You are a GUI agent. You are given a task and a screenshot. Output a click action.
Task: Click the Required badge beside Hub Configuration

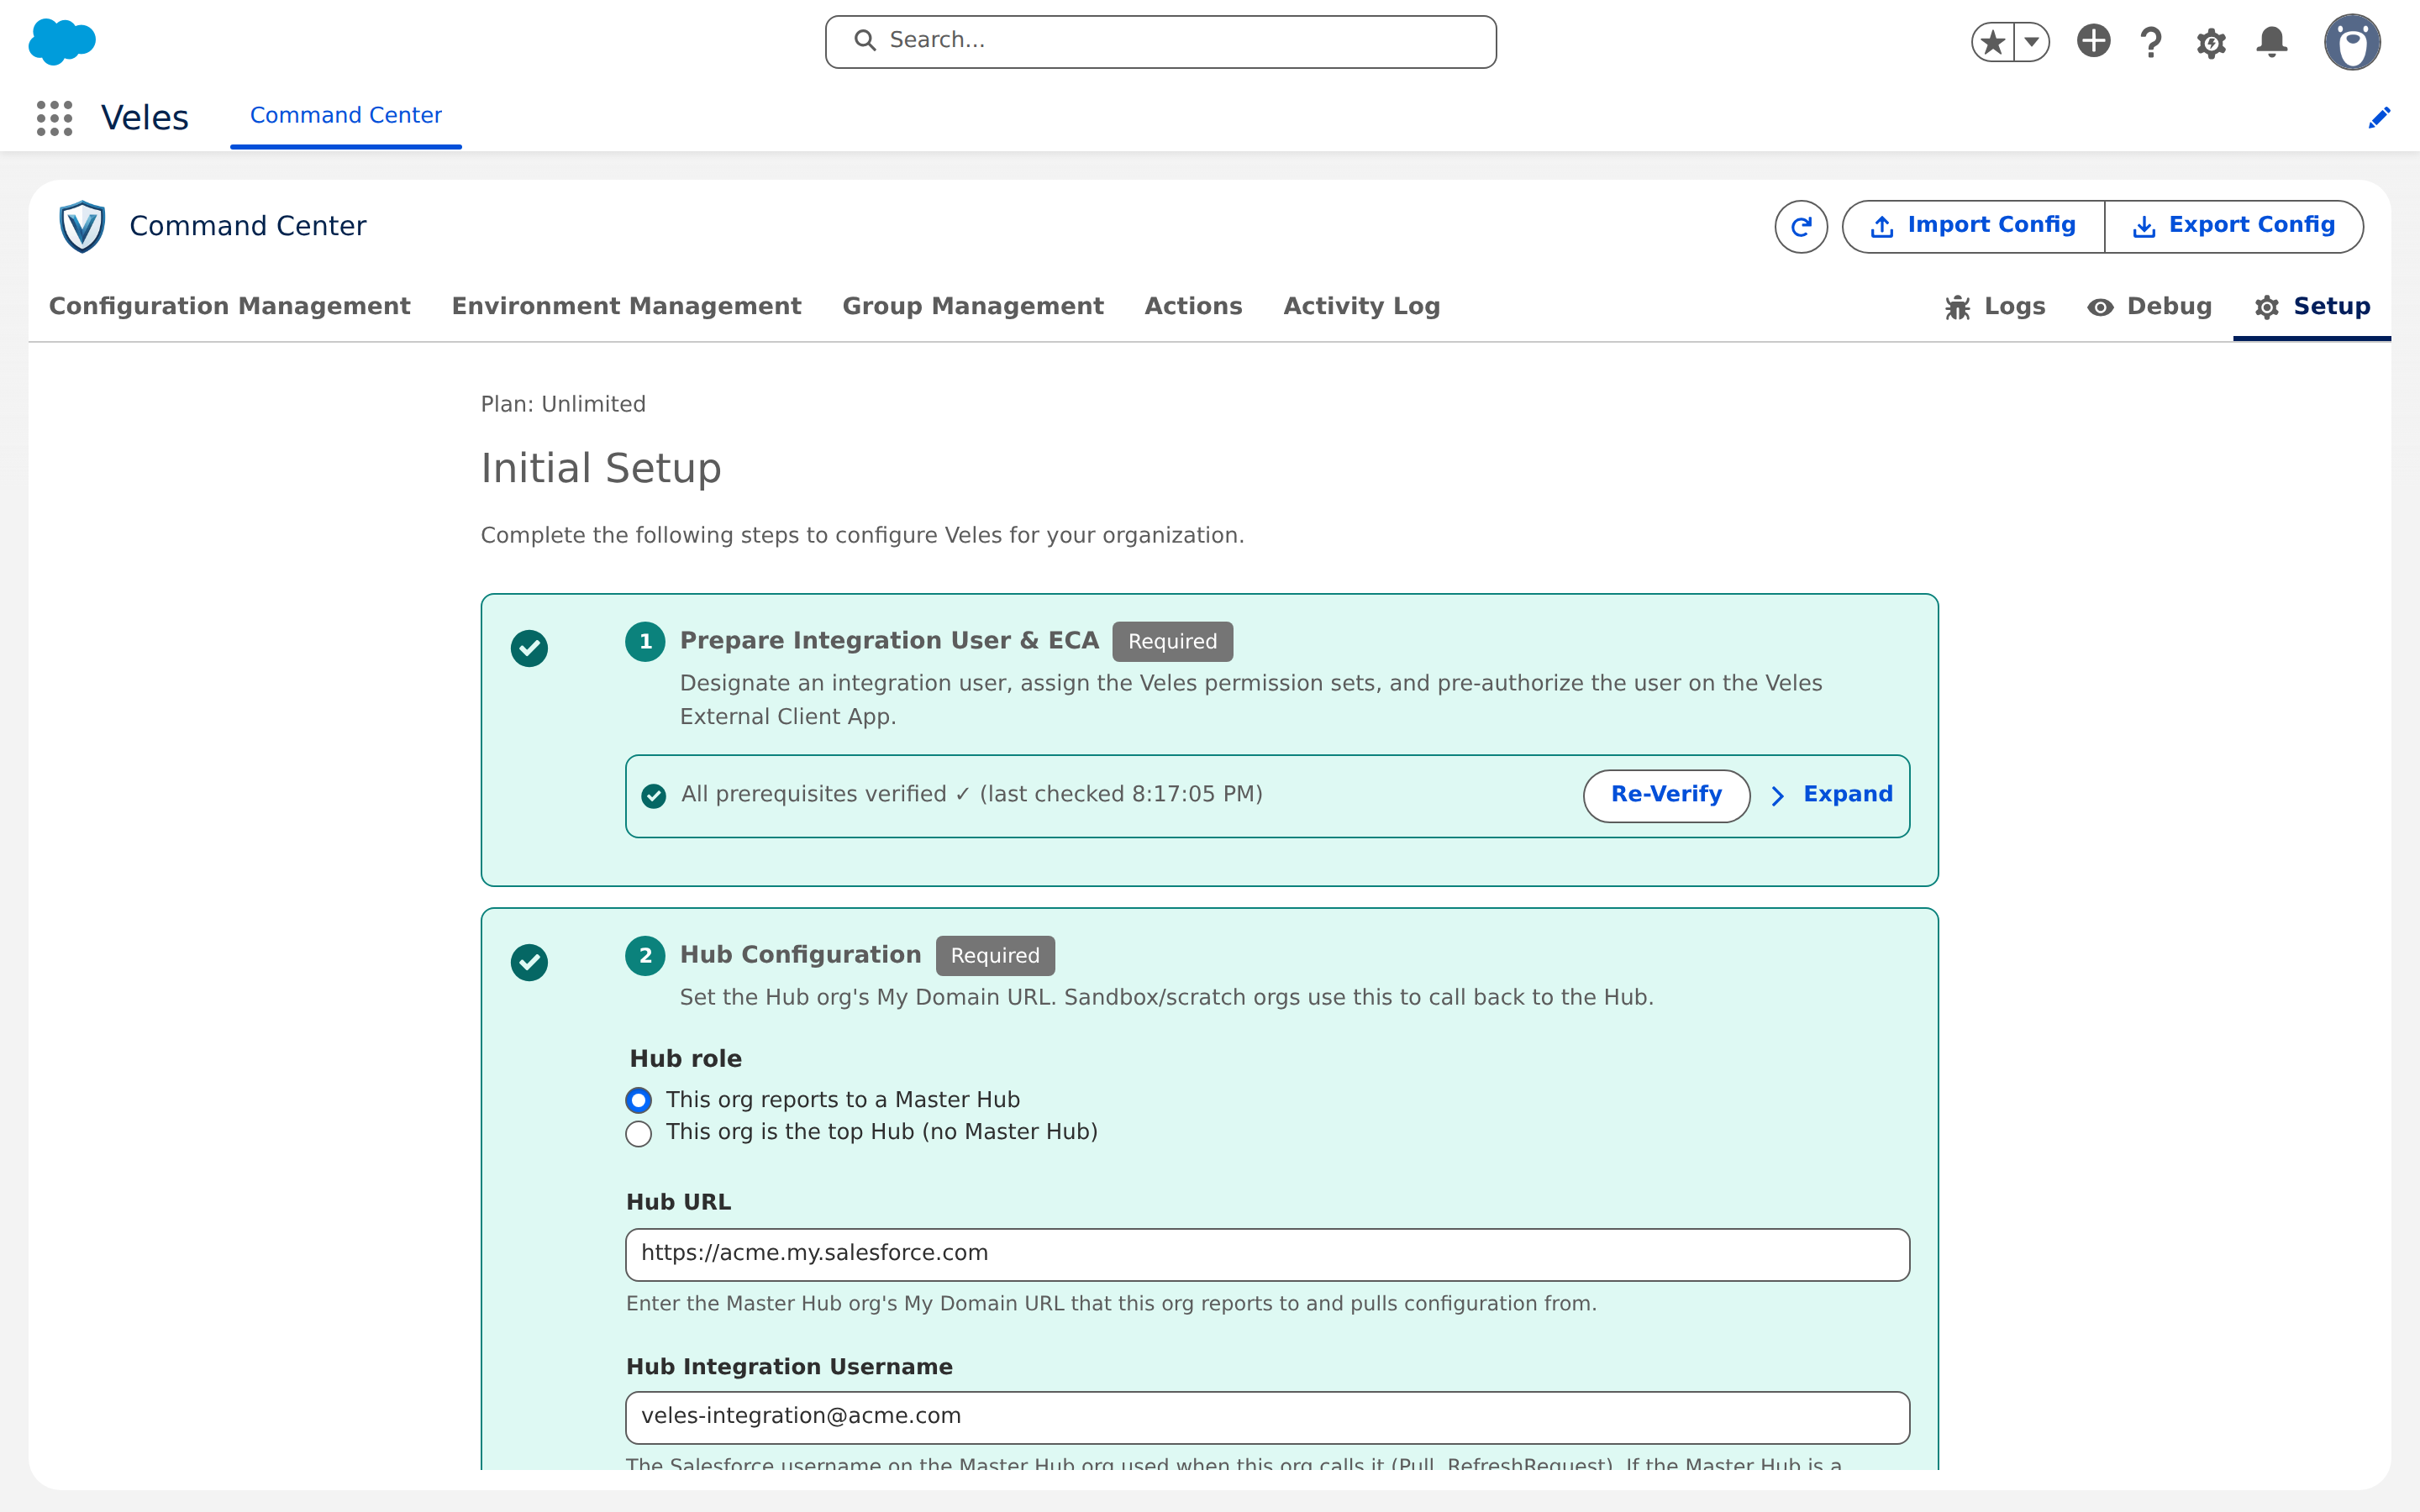pyautogui.click(x=995, y=955)
